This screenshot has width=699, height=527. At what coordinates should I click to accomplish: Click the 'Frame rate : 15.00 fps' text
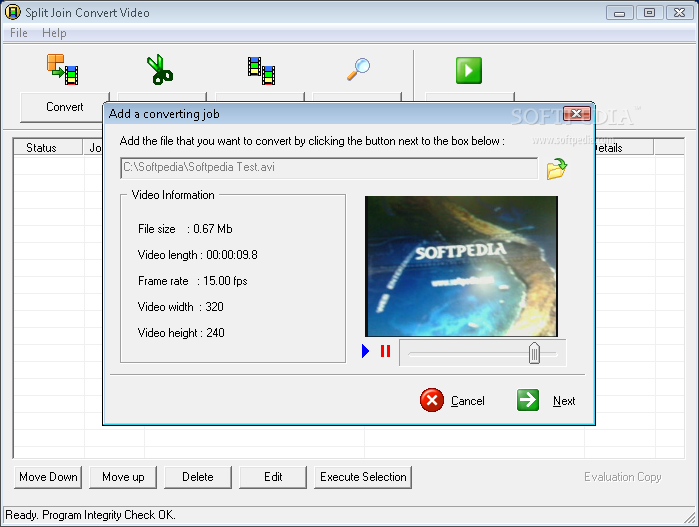point(193,281)
